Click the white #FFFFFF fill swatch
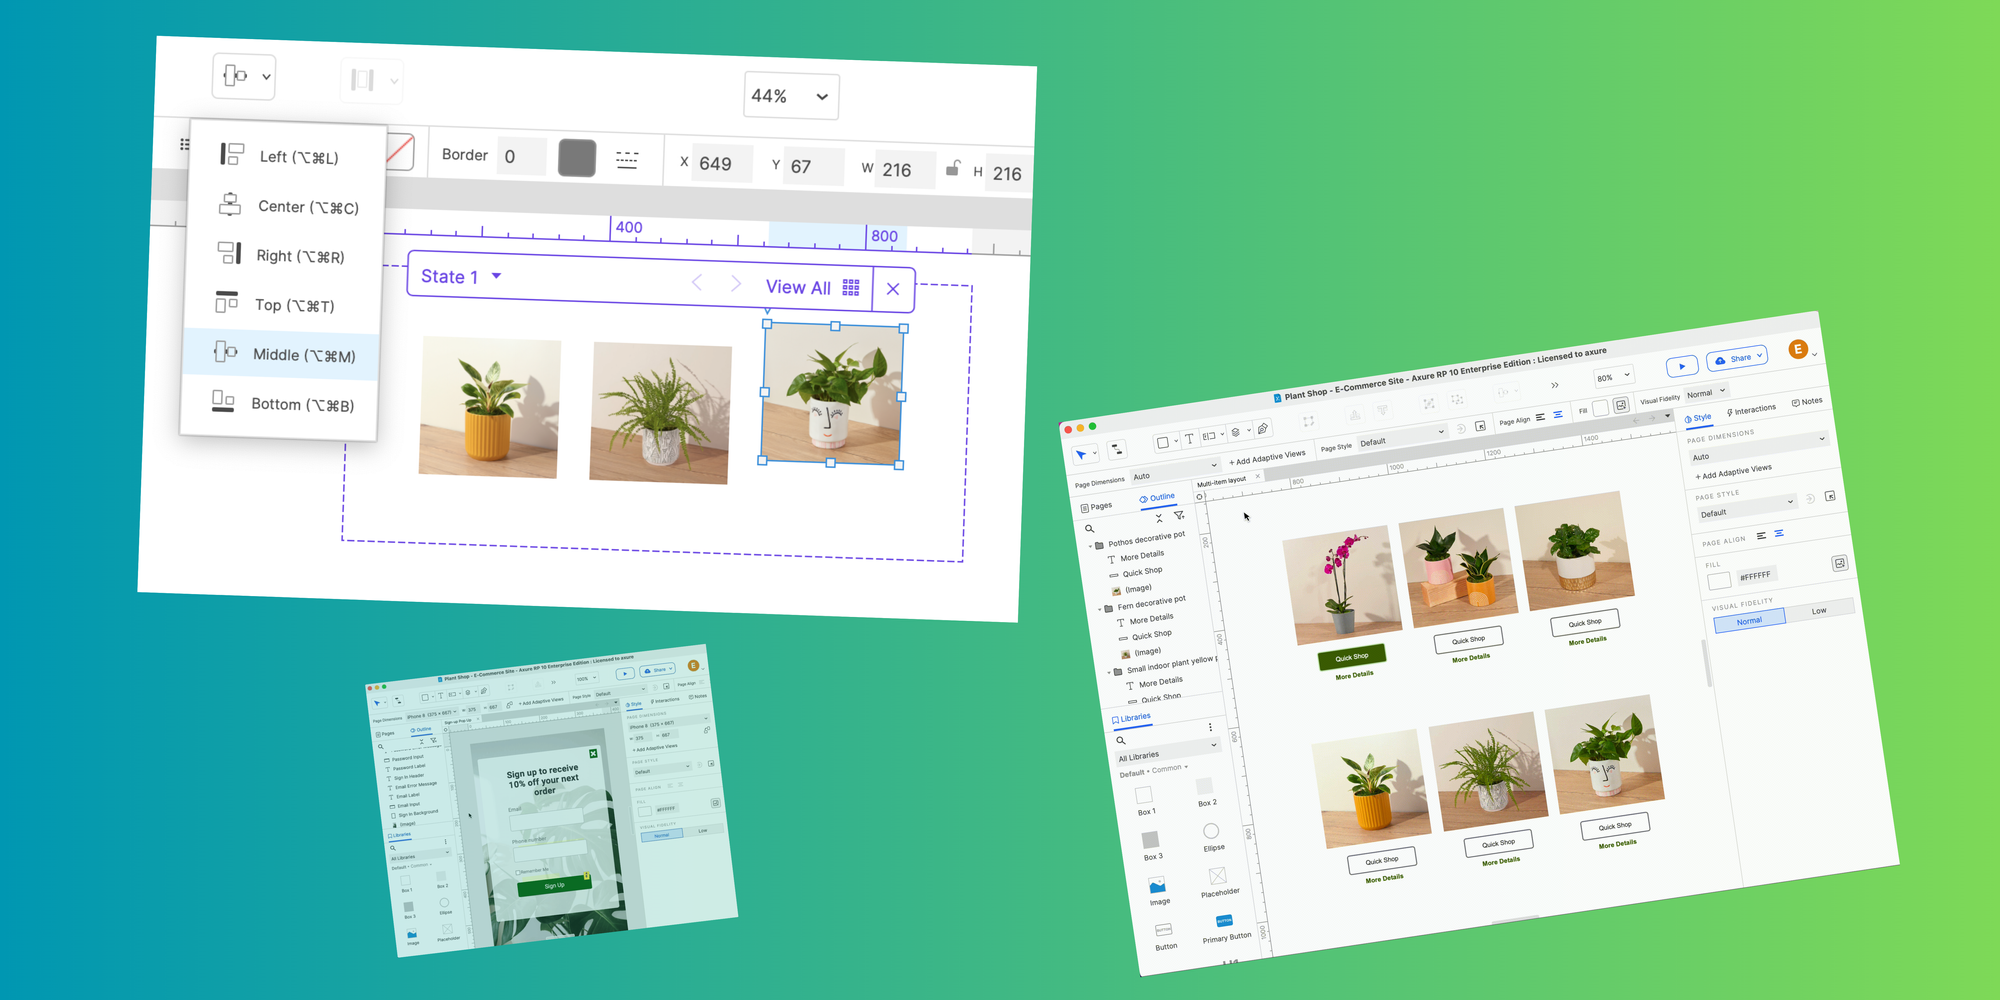This screenshot has width=2000, height=1000. (x=1719, y=580)
